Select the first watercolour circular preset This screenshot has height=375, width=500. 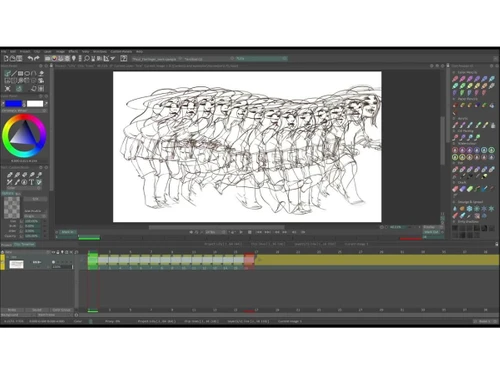coord(455,150)
